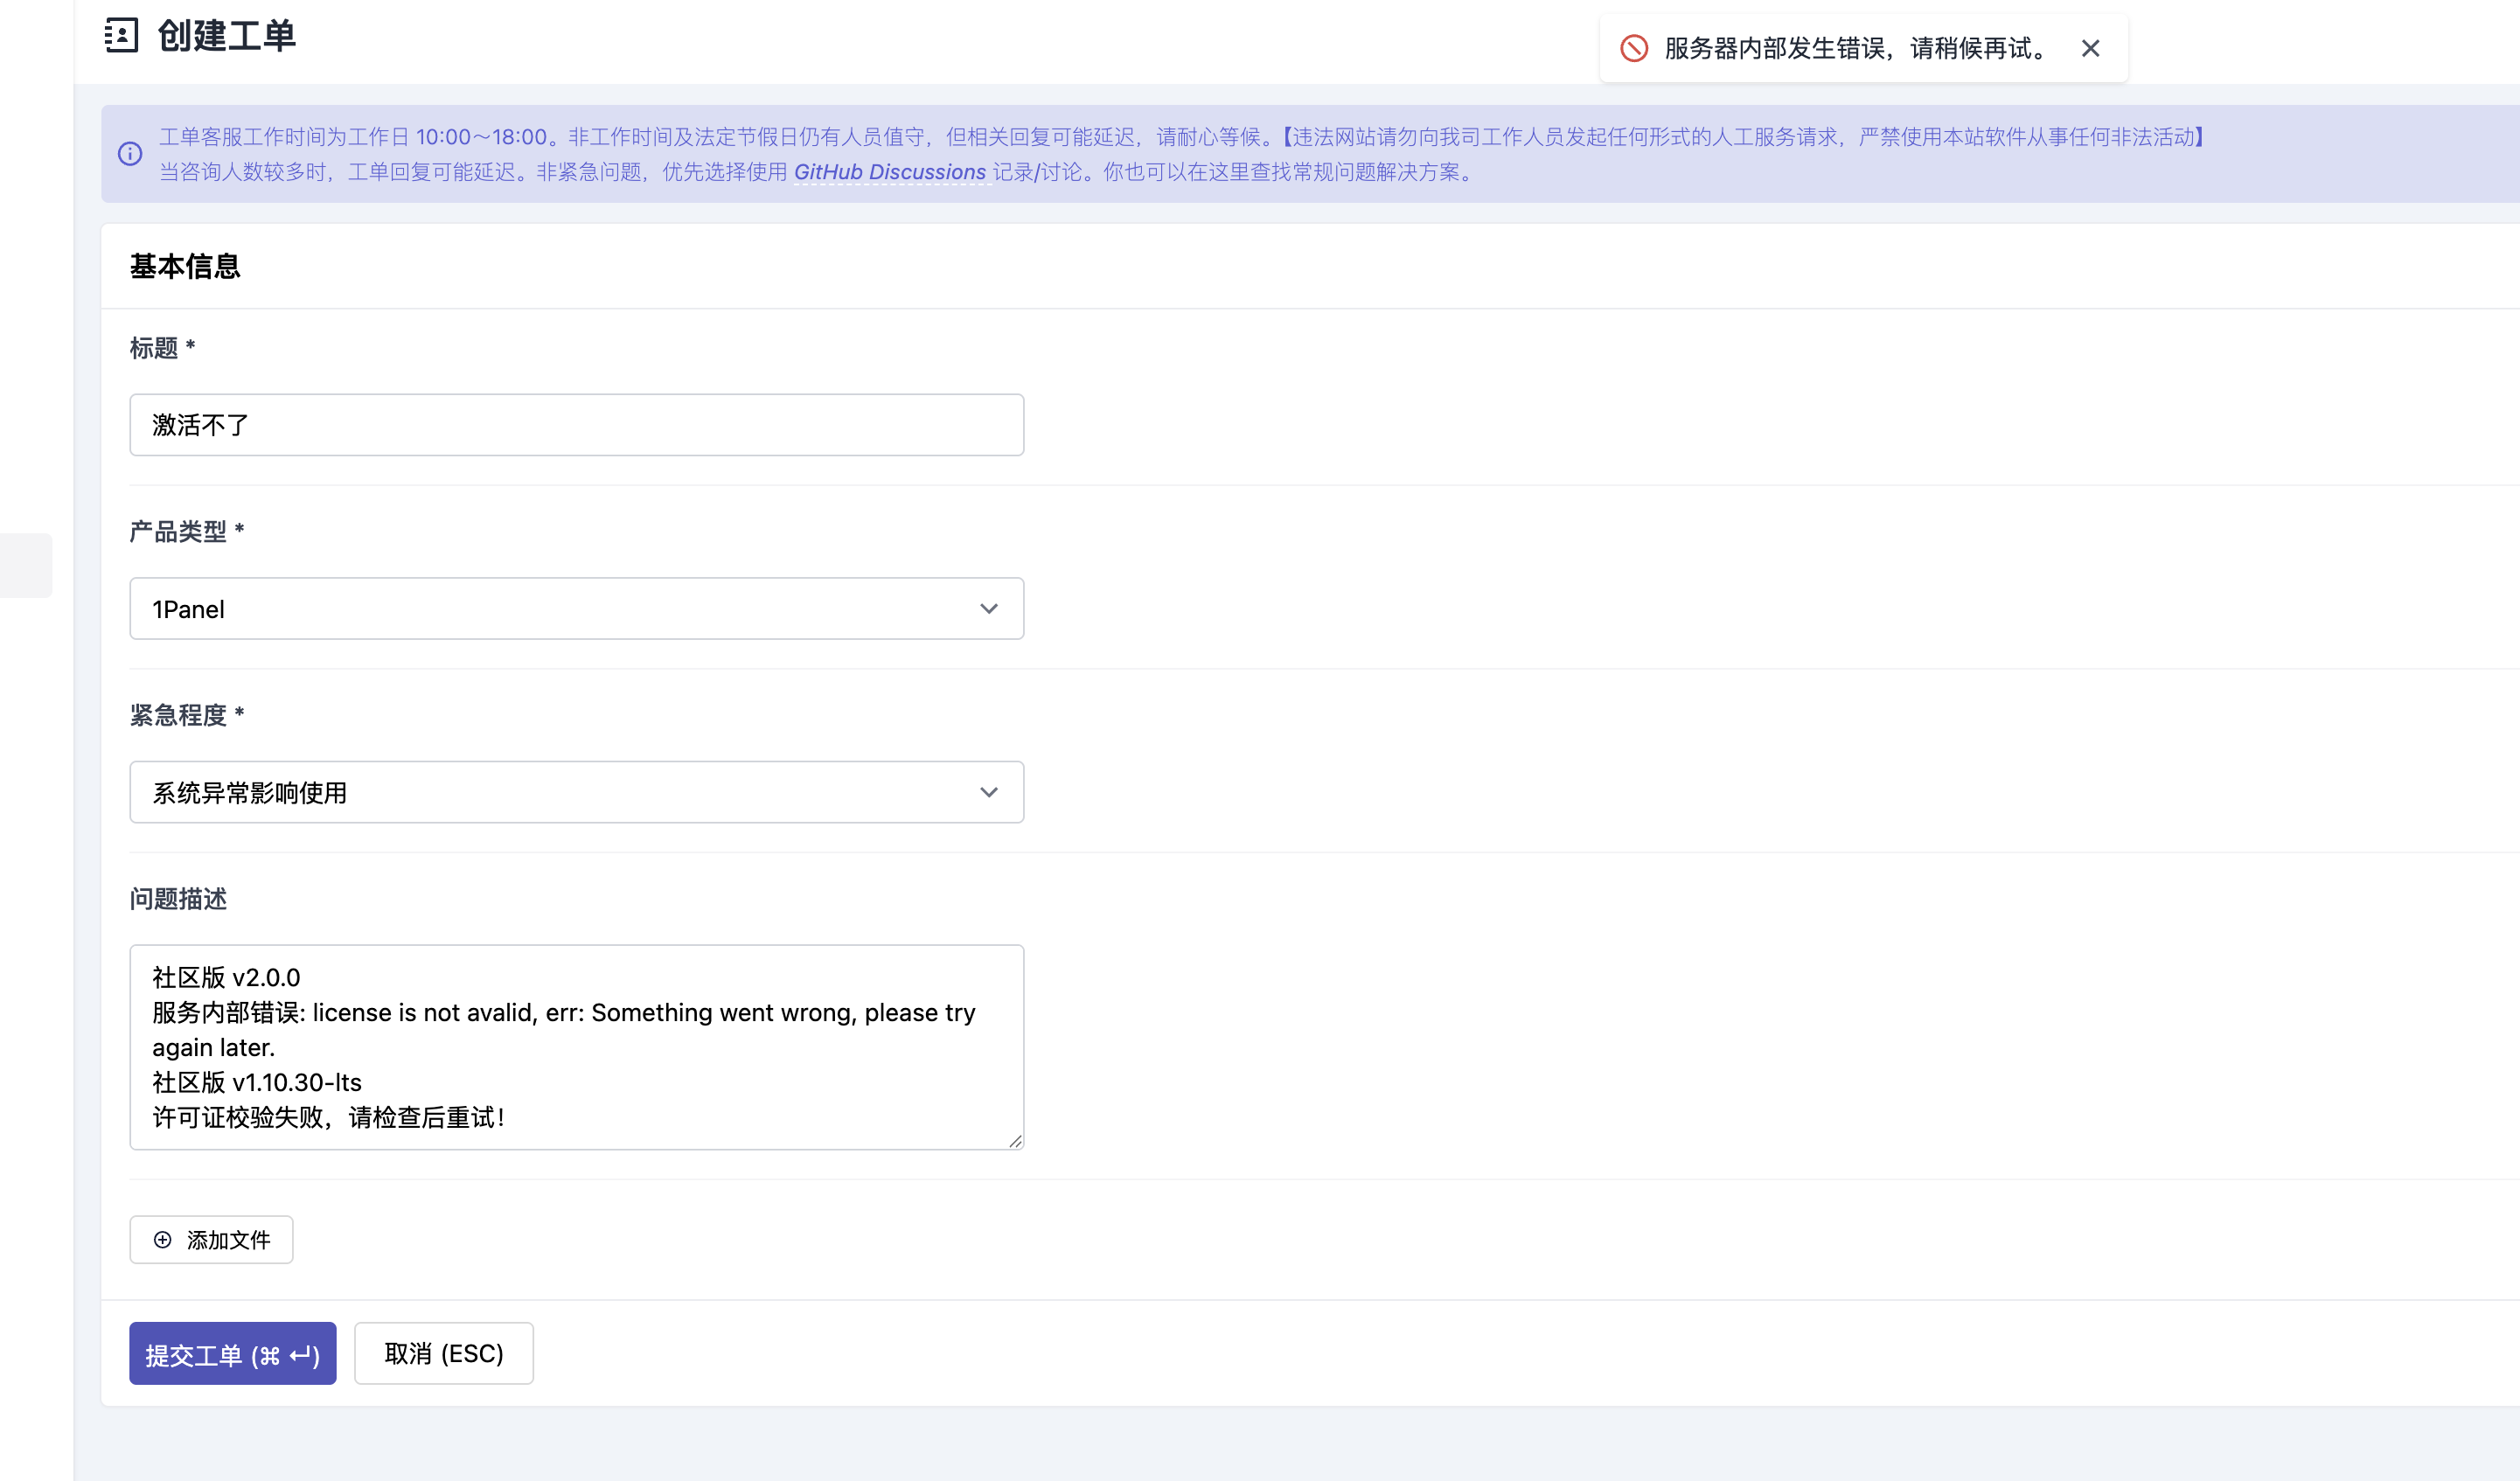Click text line 许可证校验失败，请检查后重试！
Image resolution: width=2520 pixels, height=1481 pixels.
click(330, 1117)
